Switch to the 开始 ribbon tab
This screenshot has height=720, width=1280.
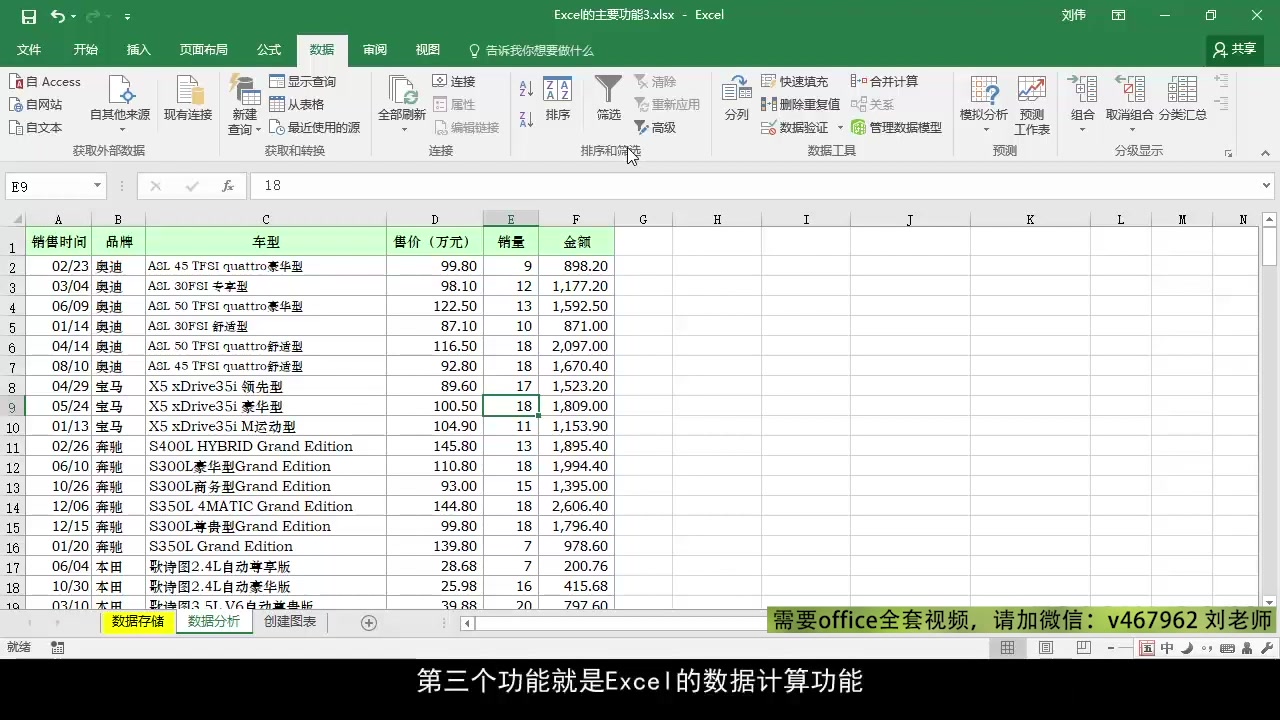(86, 50)
